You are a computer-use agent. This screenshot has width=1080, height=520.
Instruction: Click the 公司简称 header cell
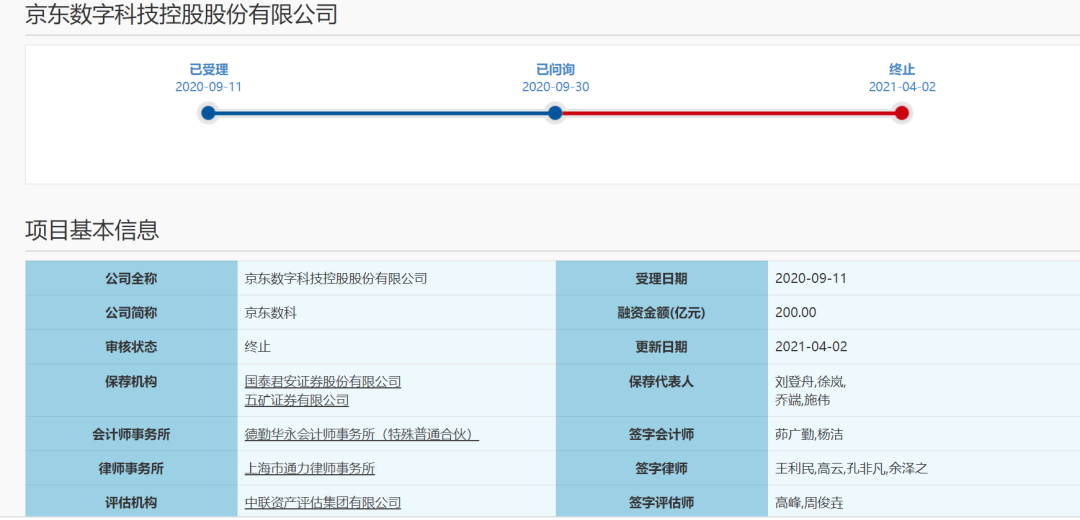click(x=132, y=313)
